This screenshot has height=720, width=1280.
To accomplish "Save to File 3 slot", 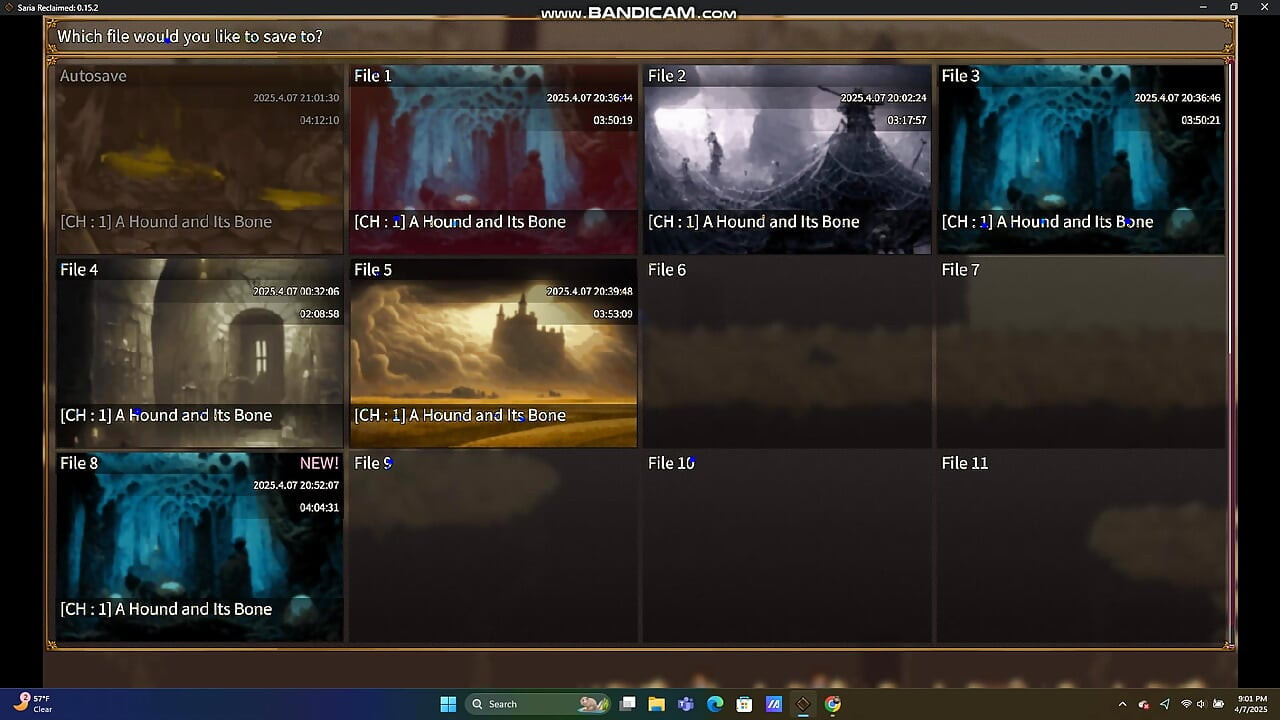I will coord(1081,159).
